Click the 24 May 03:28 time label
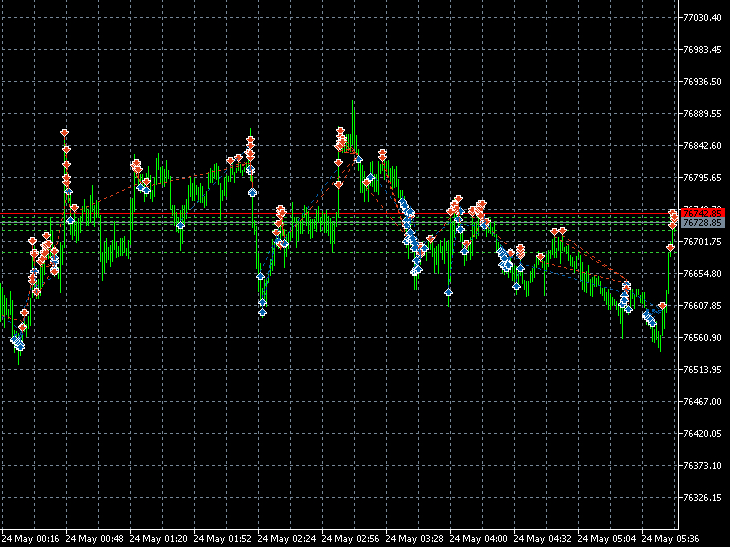 coord(415,539)
